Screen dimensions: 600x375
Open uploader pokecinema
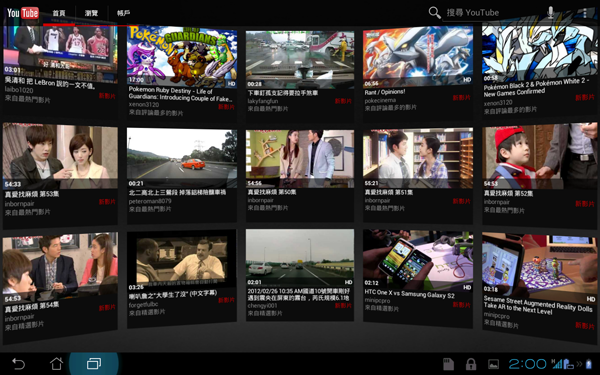tap(380, 100)
